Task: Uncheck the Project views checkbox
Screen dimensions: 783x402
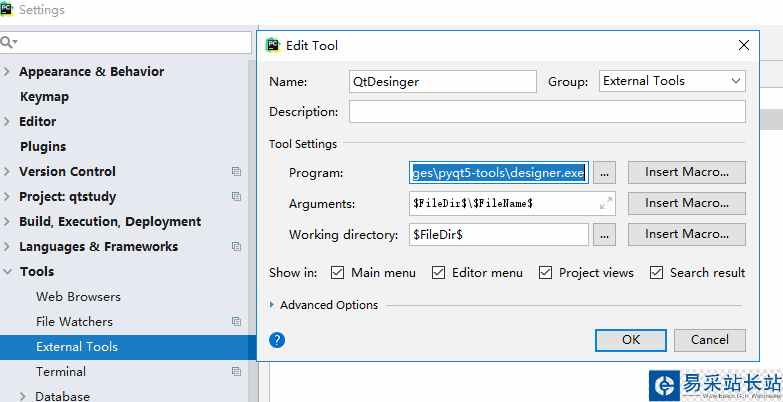Action: [546, 272]
